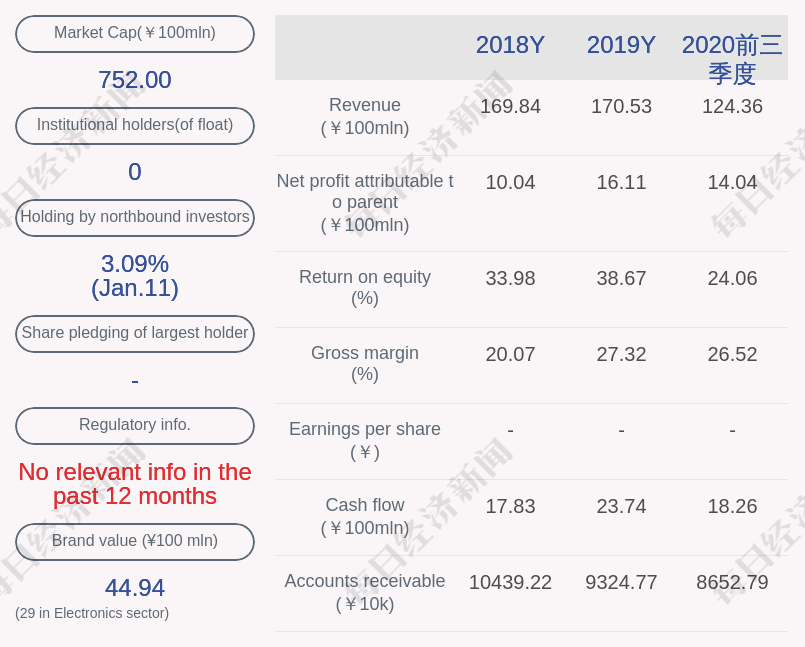Select the Revenue row label
This screenshot has height=647, width=805.
click(x=365, y=117)
